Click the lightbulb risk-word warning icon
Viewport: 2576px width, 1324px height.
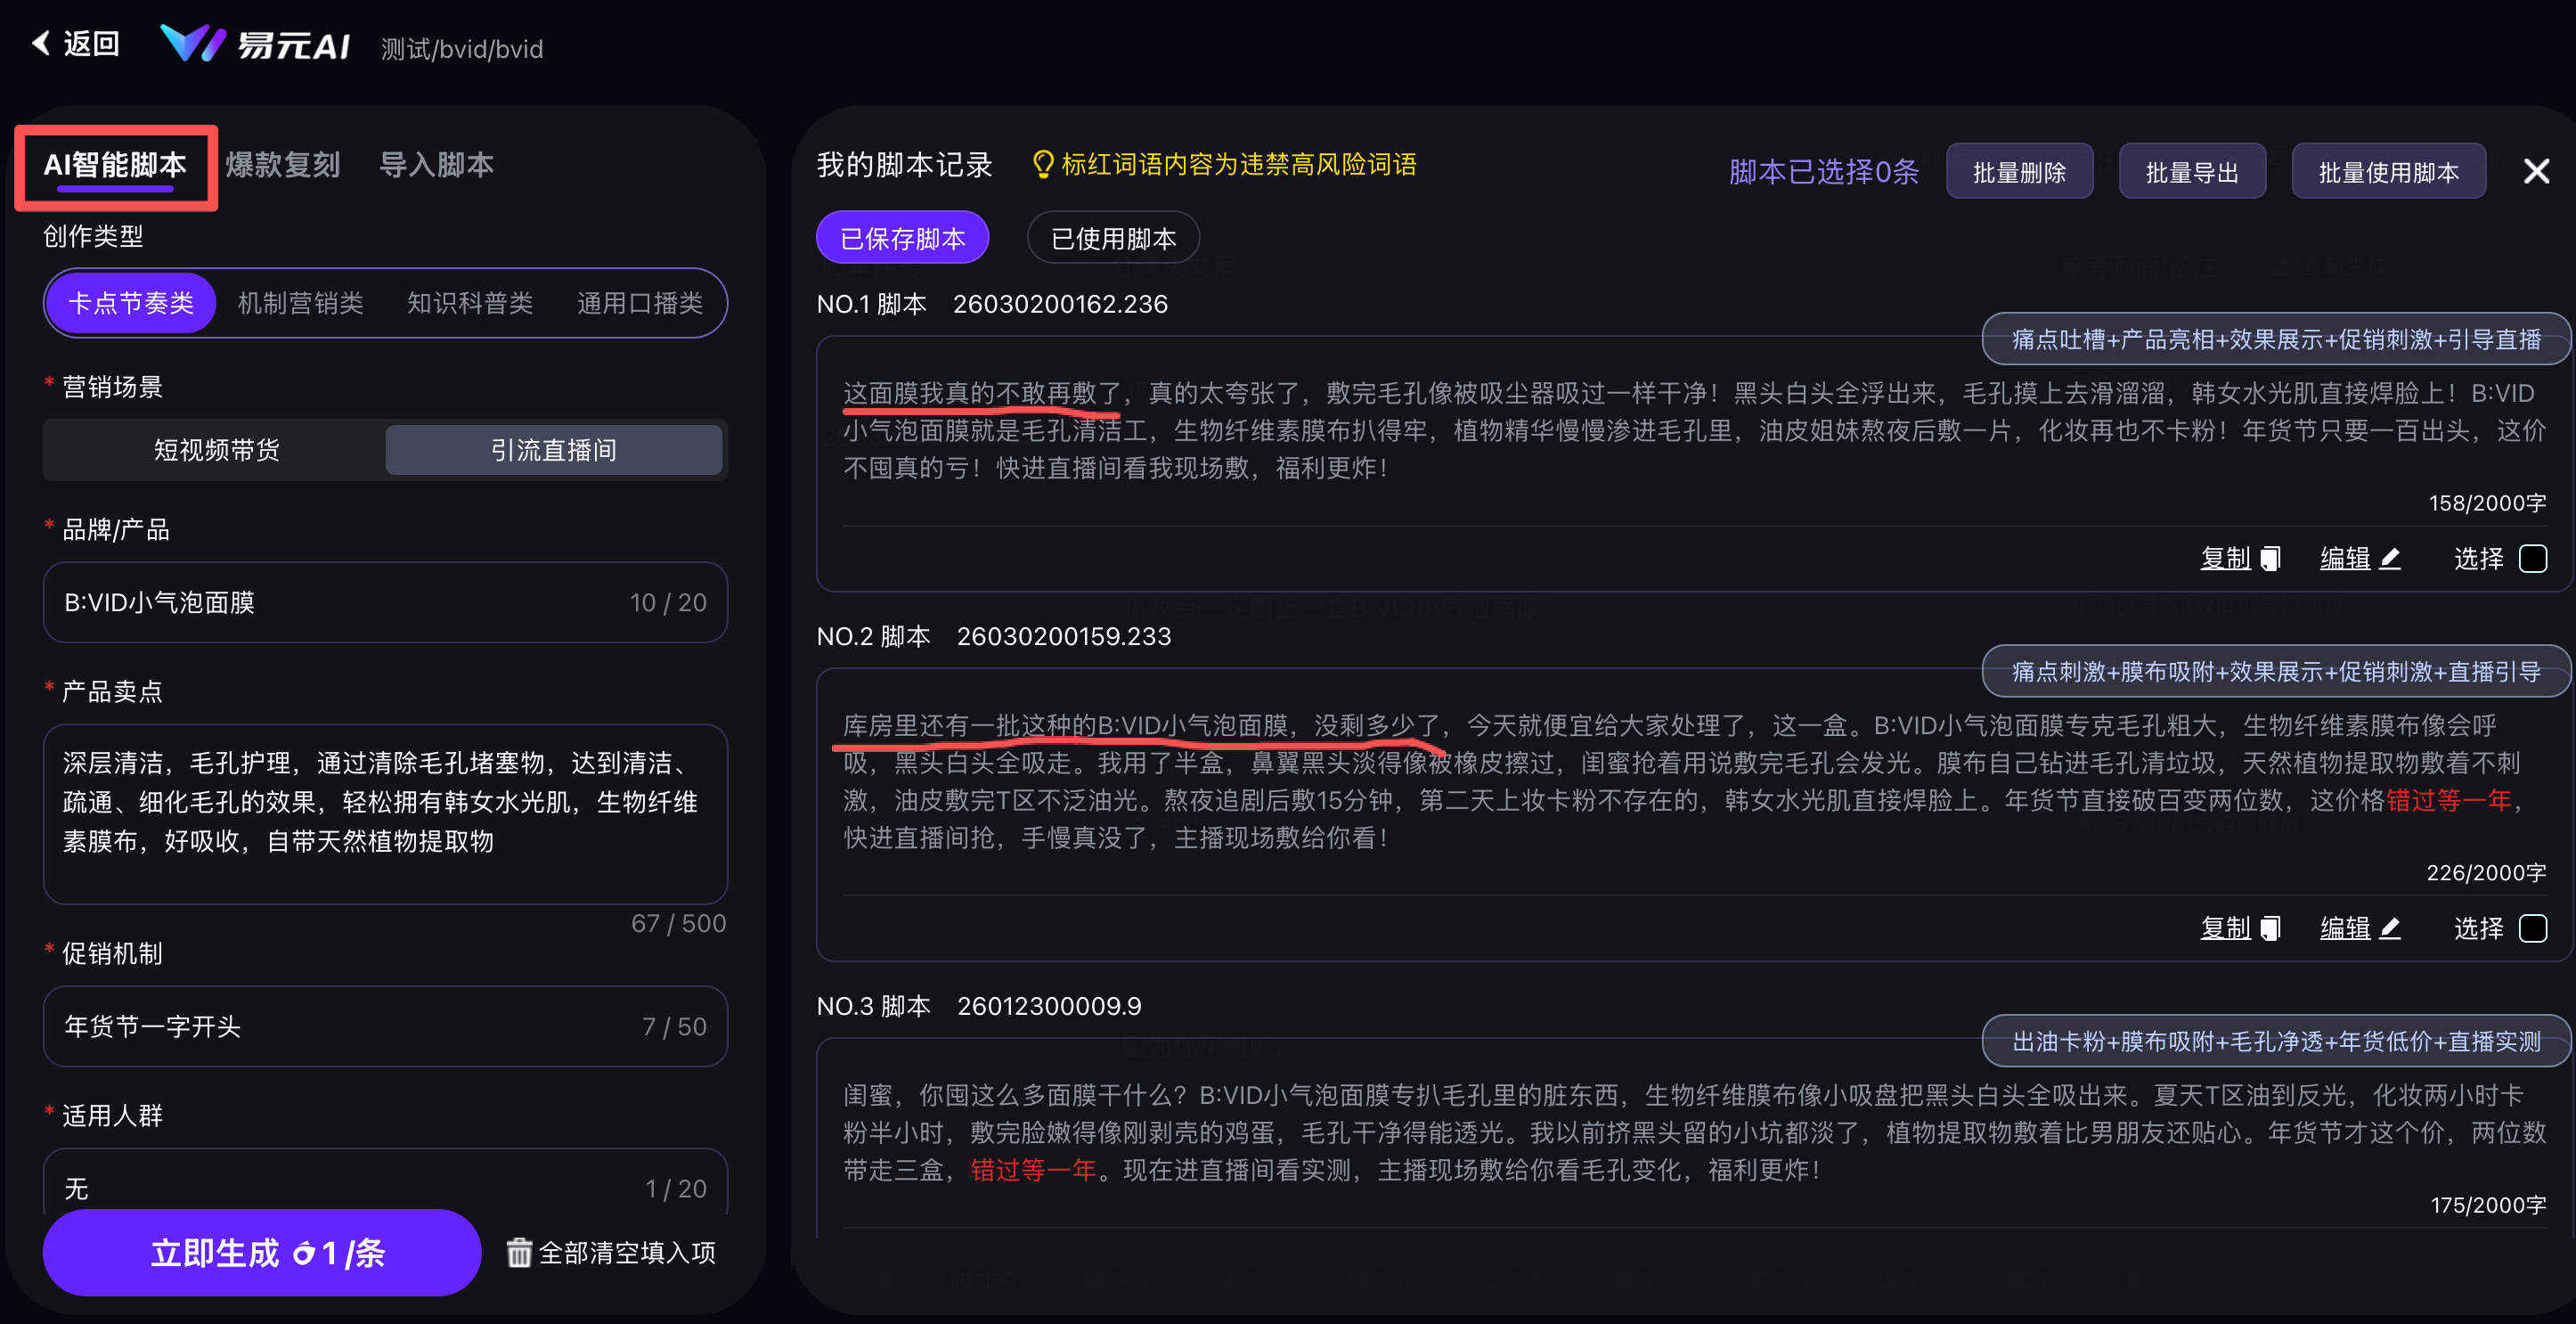point(1043,165)
